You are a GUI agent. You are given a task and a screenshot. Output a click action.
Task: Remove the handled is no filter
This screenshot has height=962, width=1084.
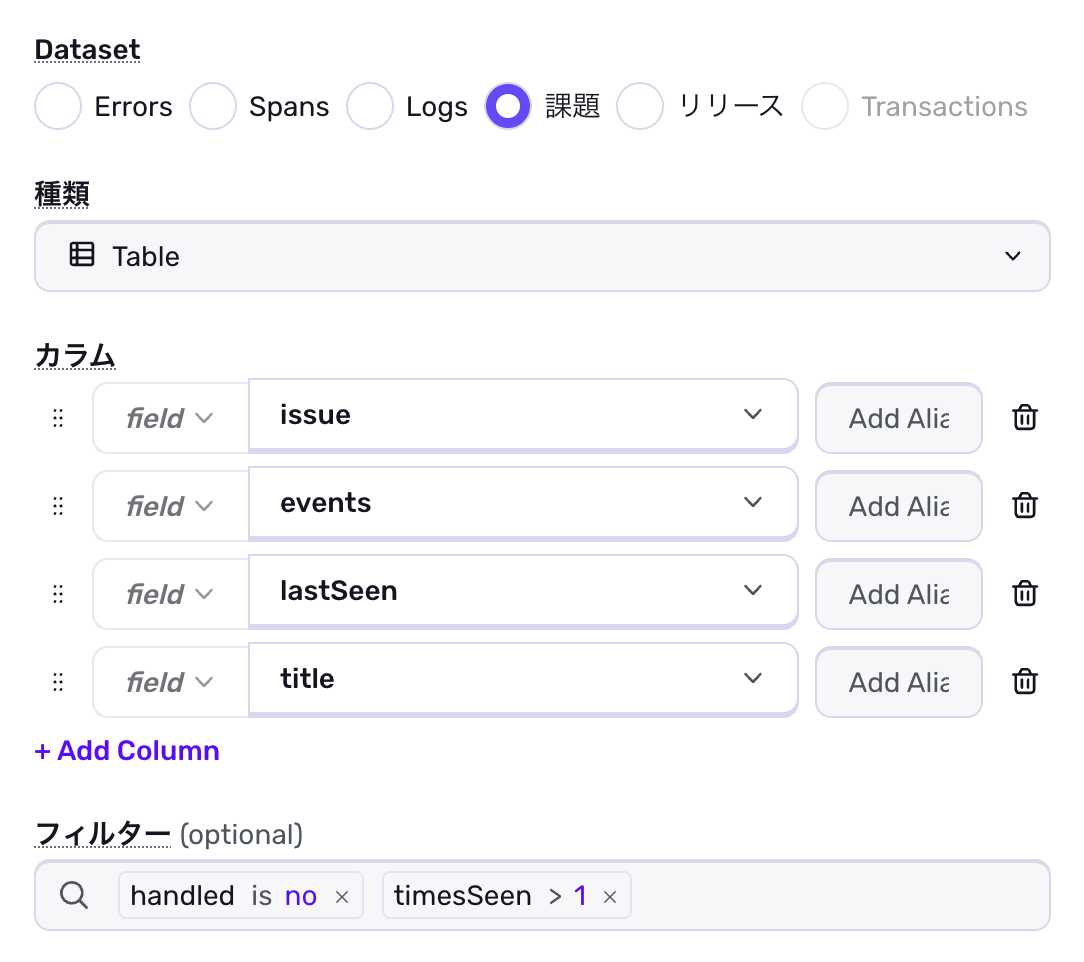tap(342, 897)
